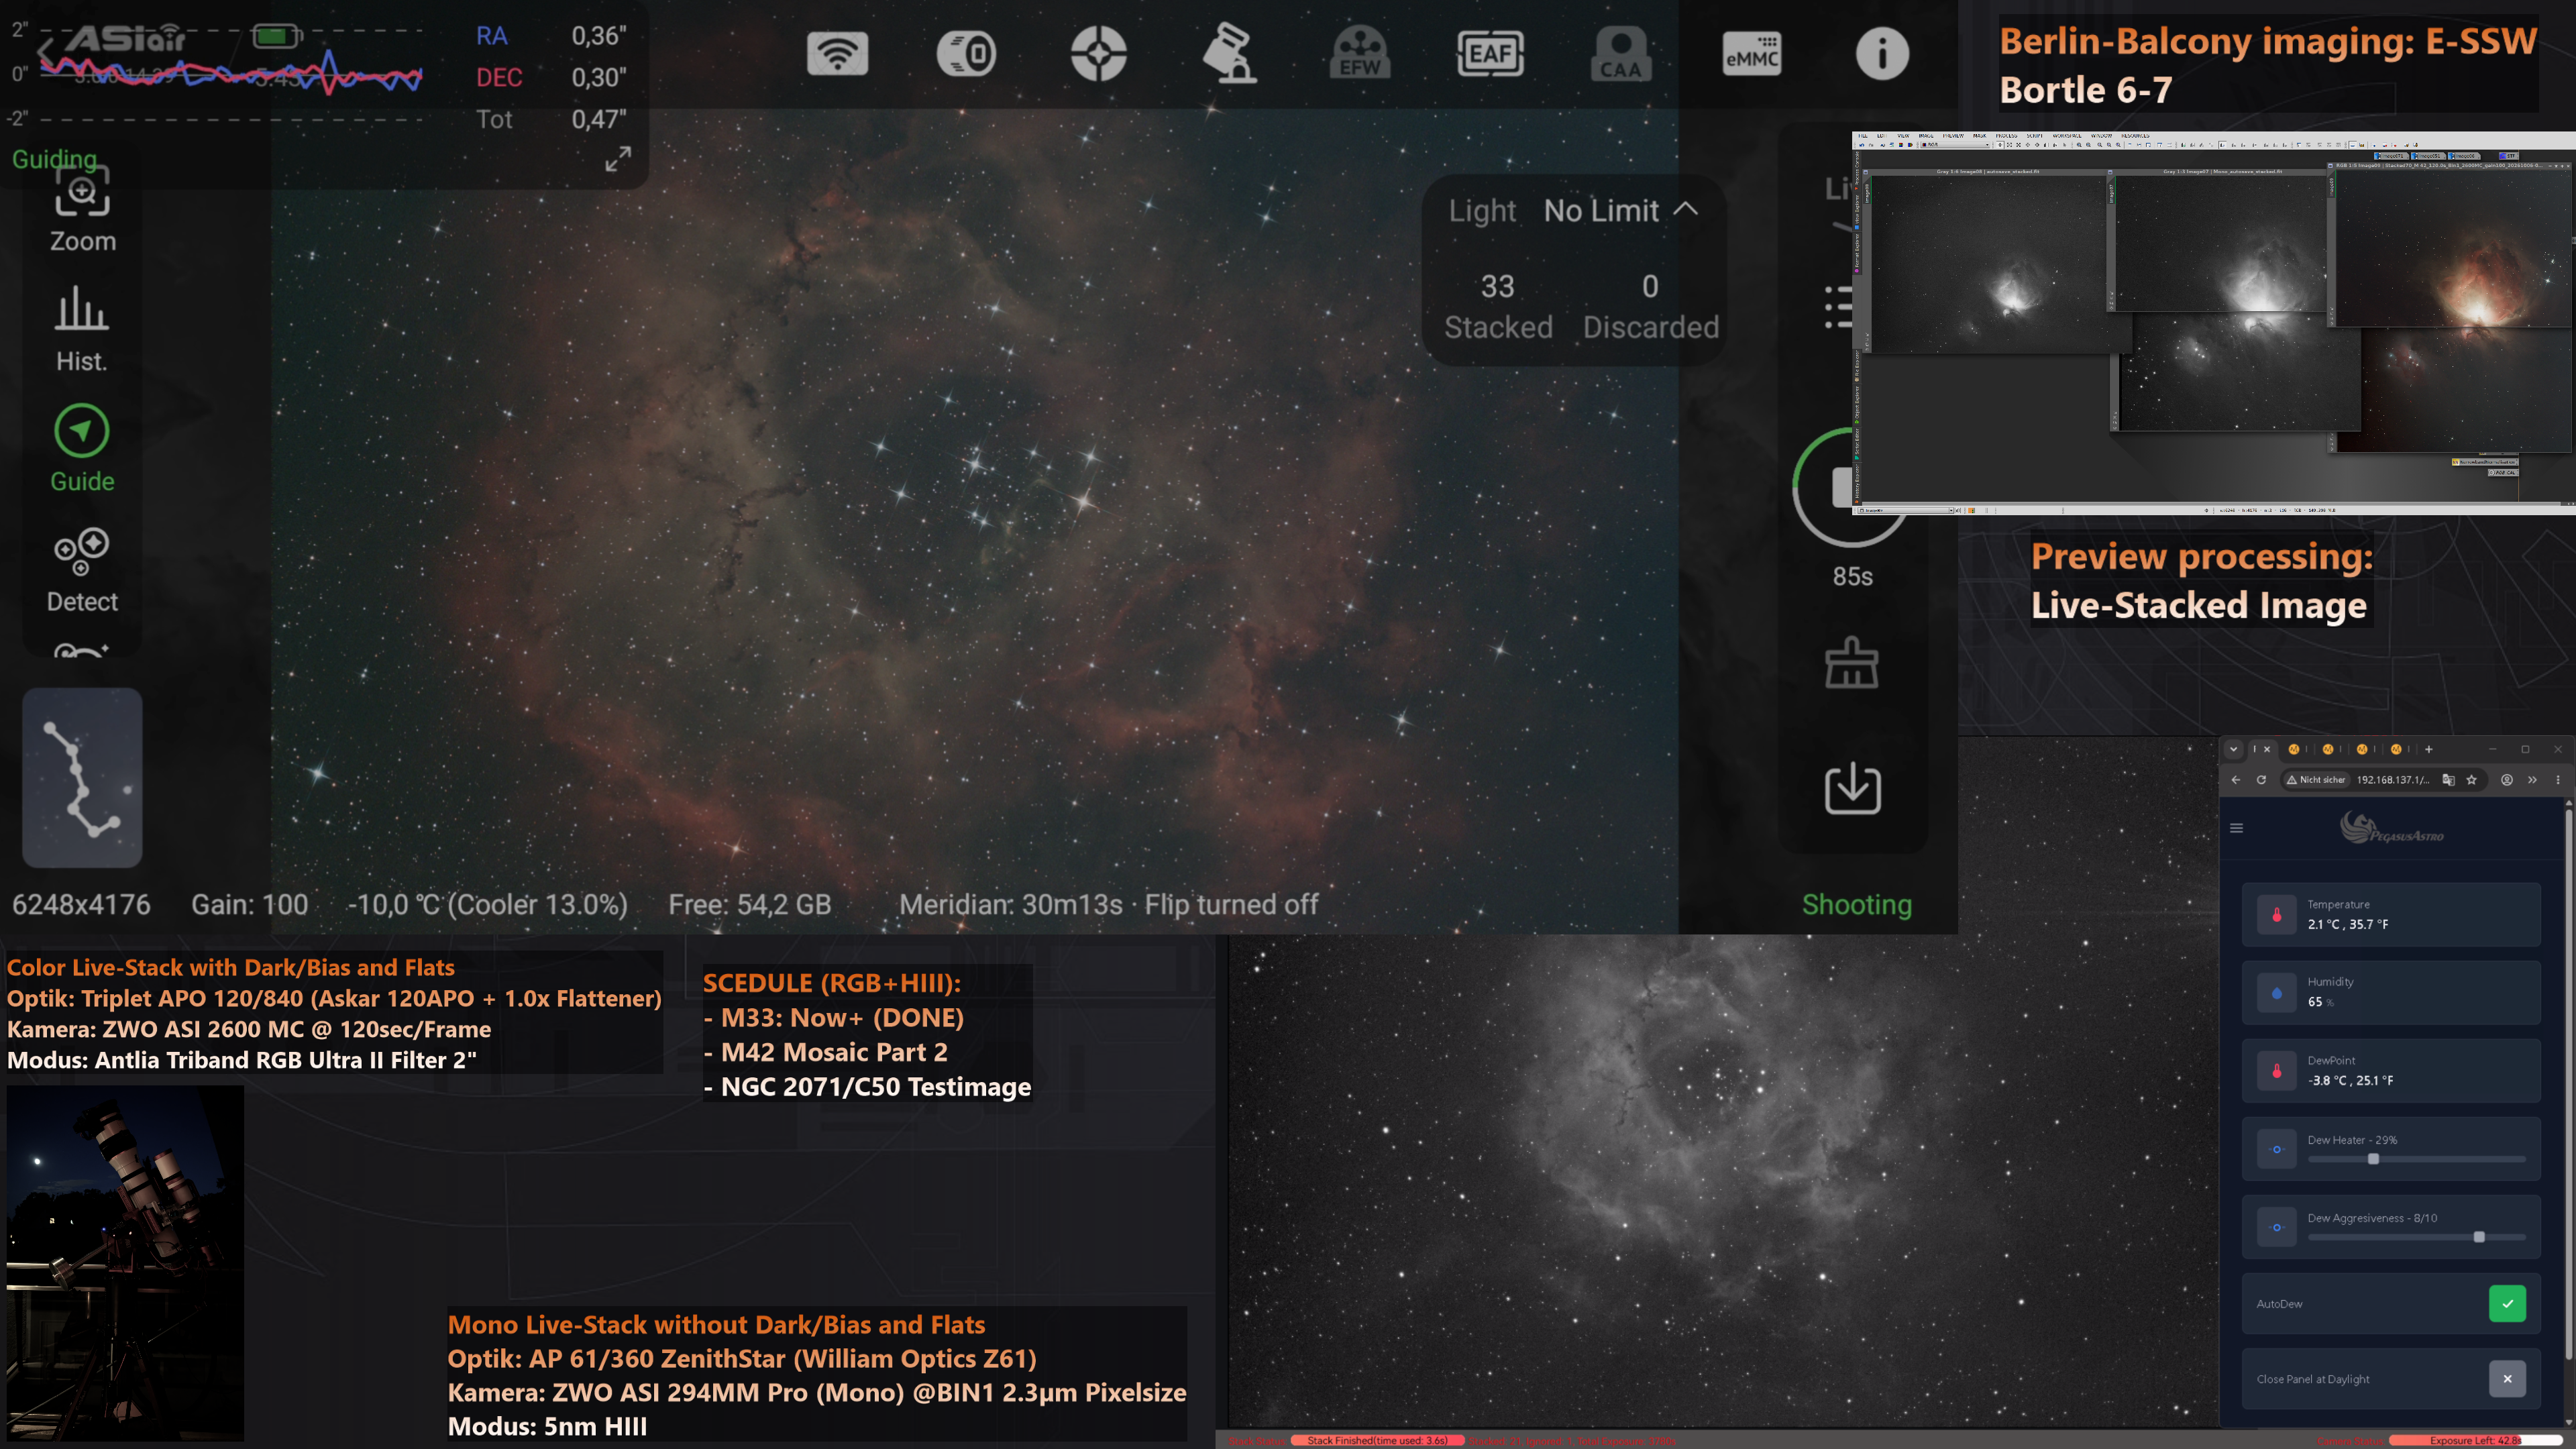This screenshot has width=2576, height=1449.
Task: Go back in the browser window
Action: (x=2235, y=780)
